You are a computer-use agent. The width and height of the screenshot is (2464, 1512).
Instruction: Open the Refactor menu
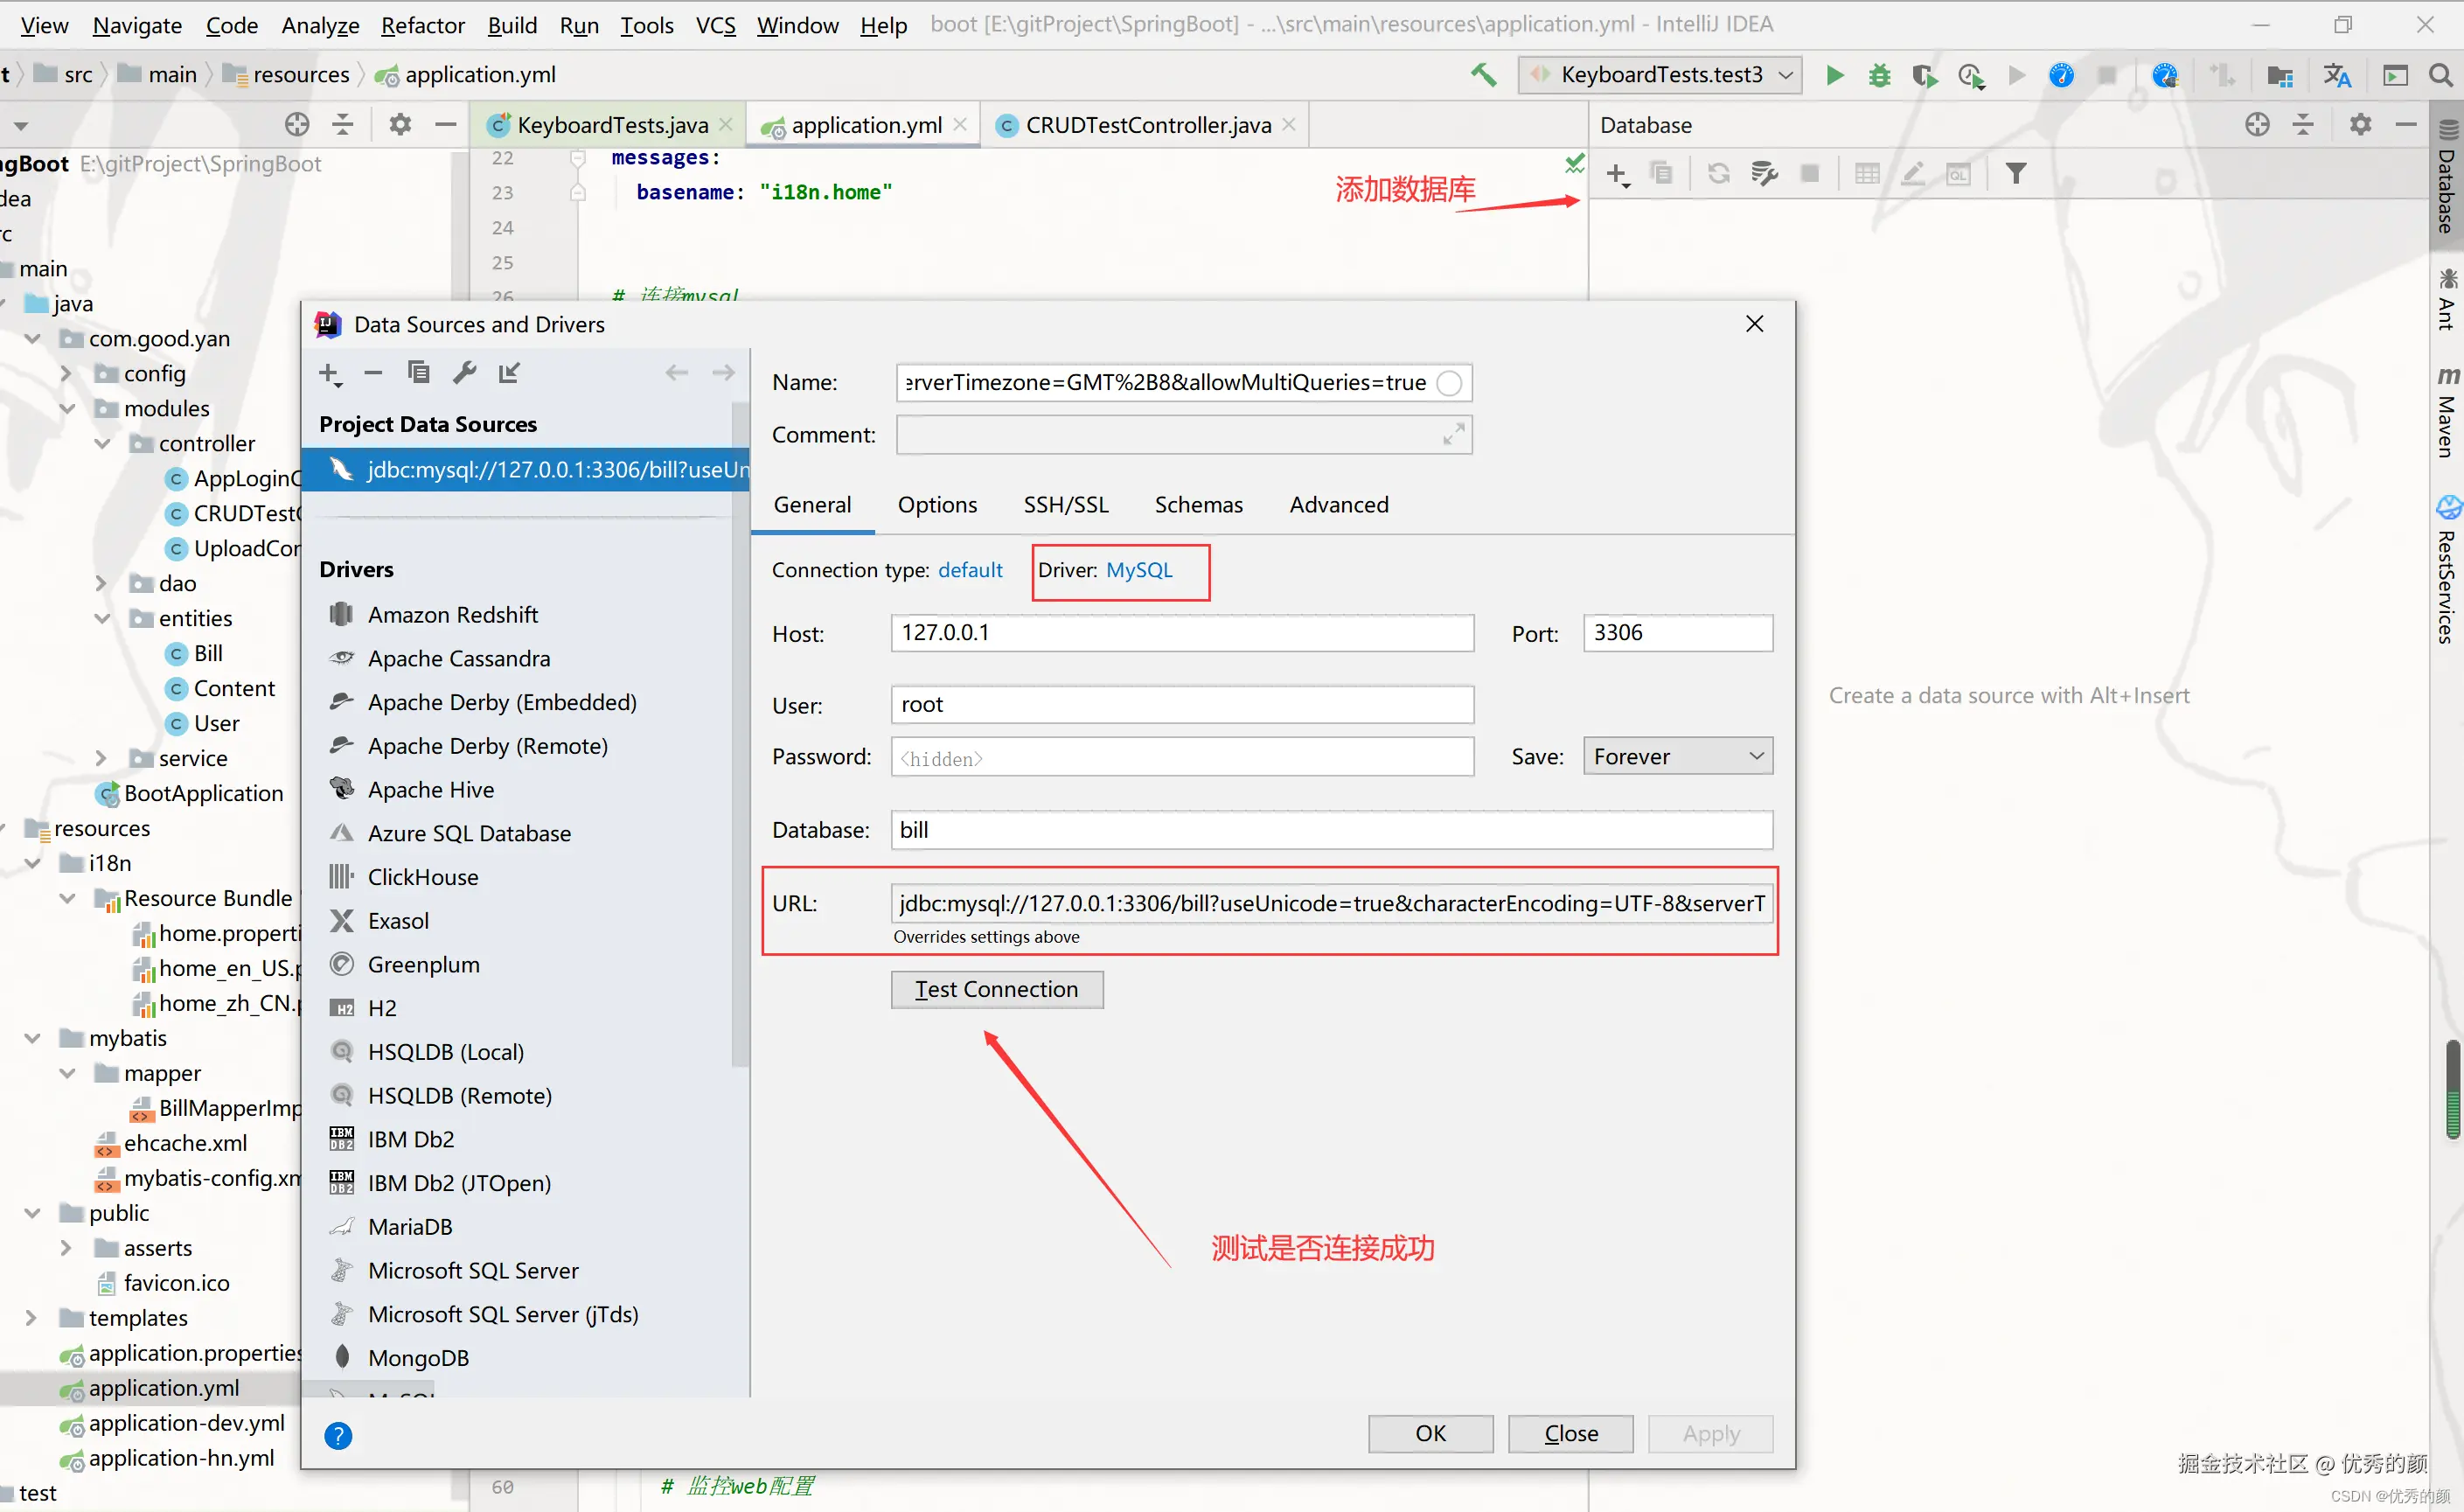(x=423, y=25)
